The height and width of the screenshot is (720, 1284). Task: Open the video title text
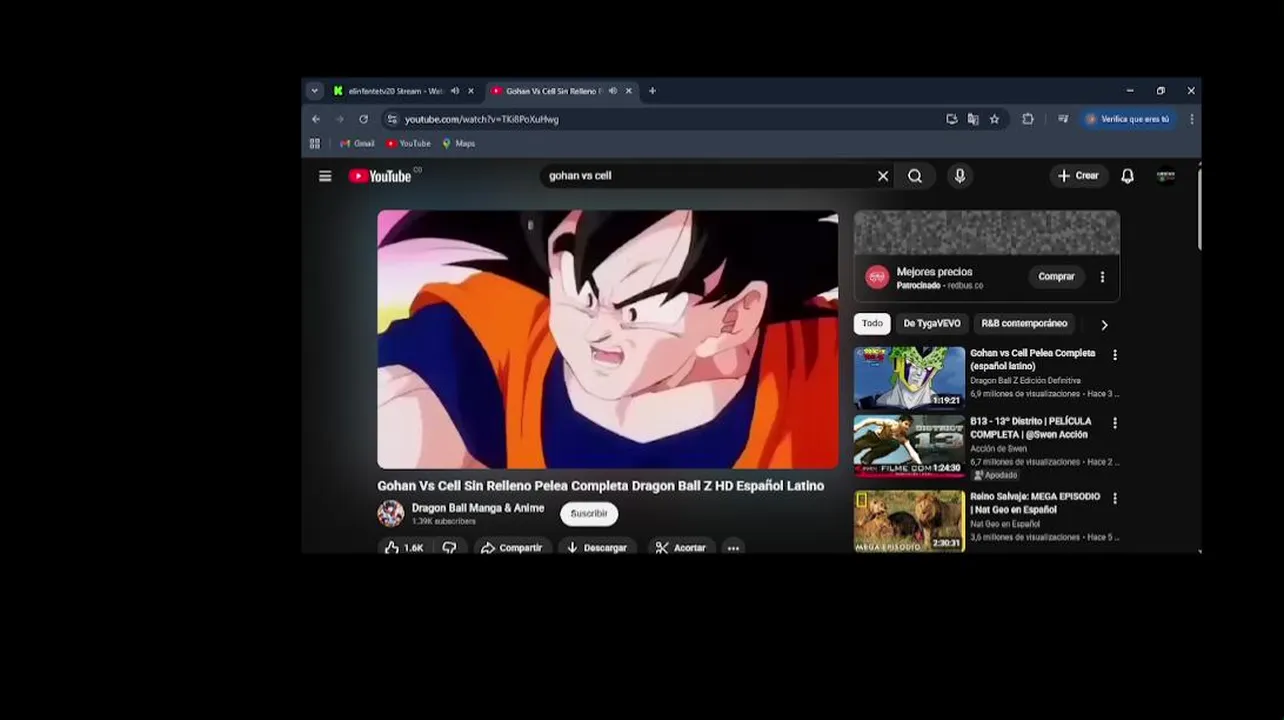600,486
